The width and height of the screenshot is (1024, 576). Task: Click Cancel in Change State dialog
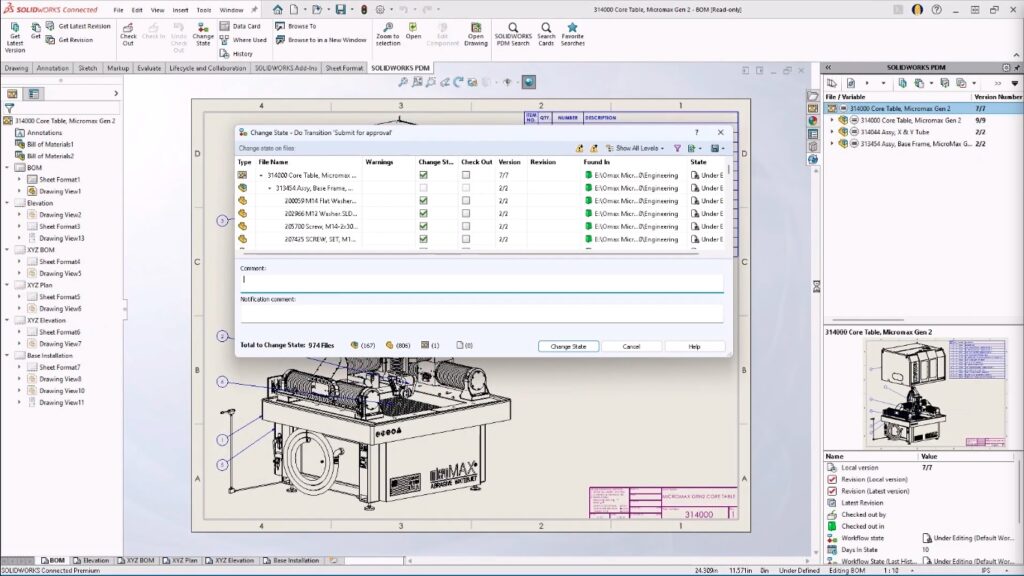tap(631, 346)
